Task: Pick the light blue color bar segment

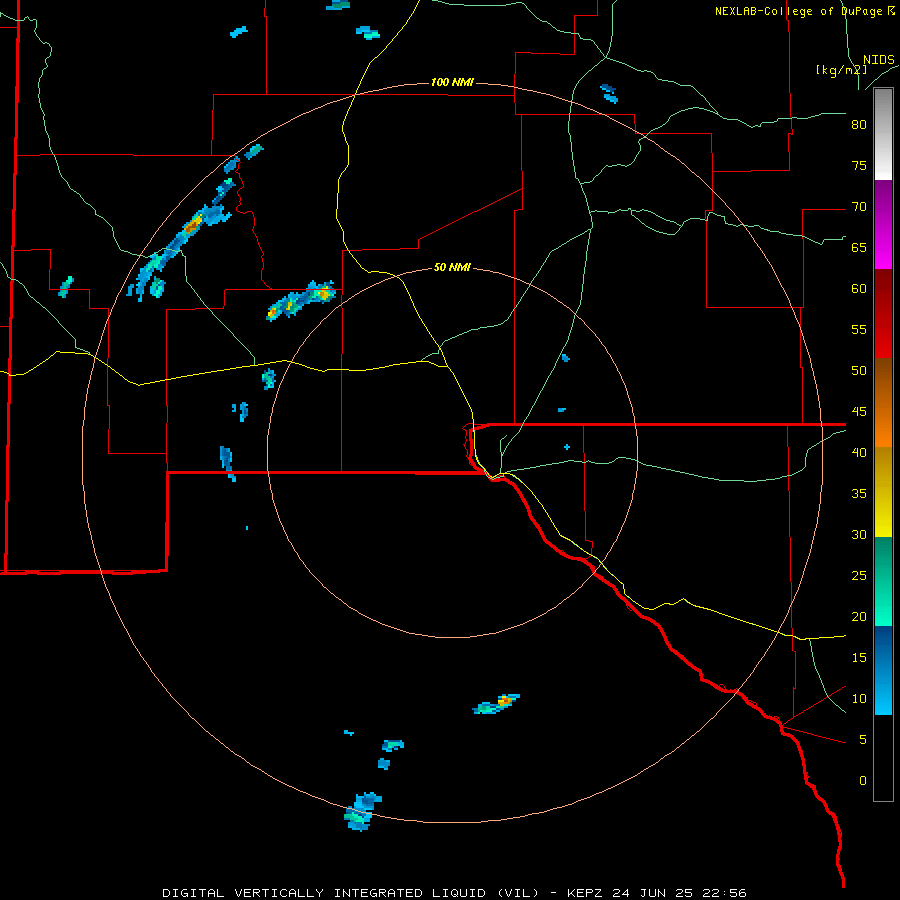Action: (x=883, y=670)
